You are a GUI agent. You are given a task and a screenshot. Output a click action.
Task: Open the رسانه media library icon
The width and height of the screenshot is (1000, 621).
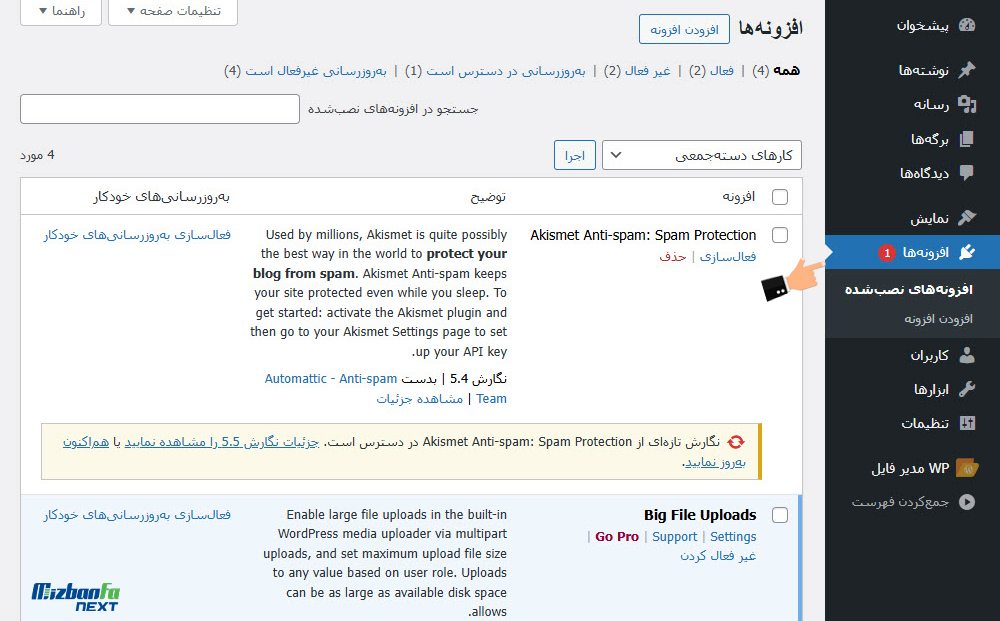click(966, 104)
